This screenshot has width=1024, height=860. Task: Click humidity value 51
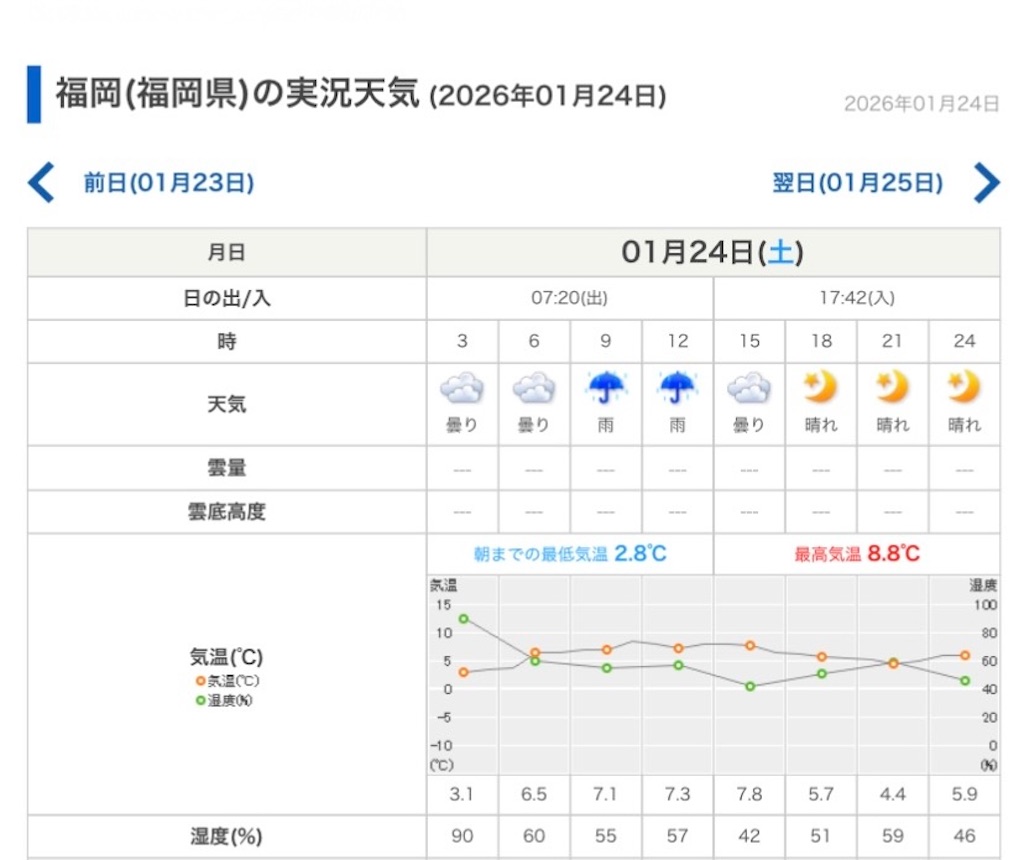coord(821,836)
